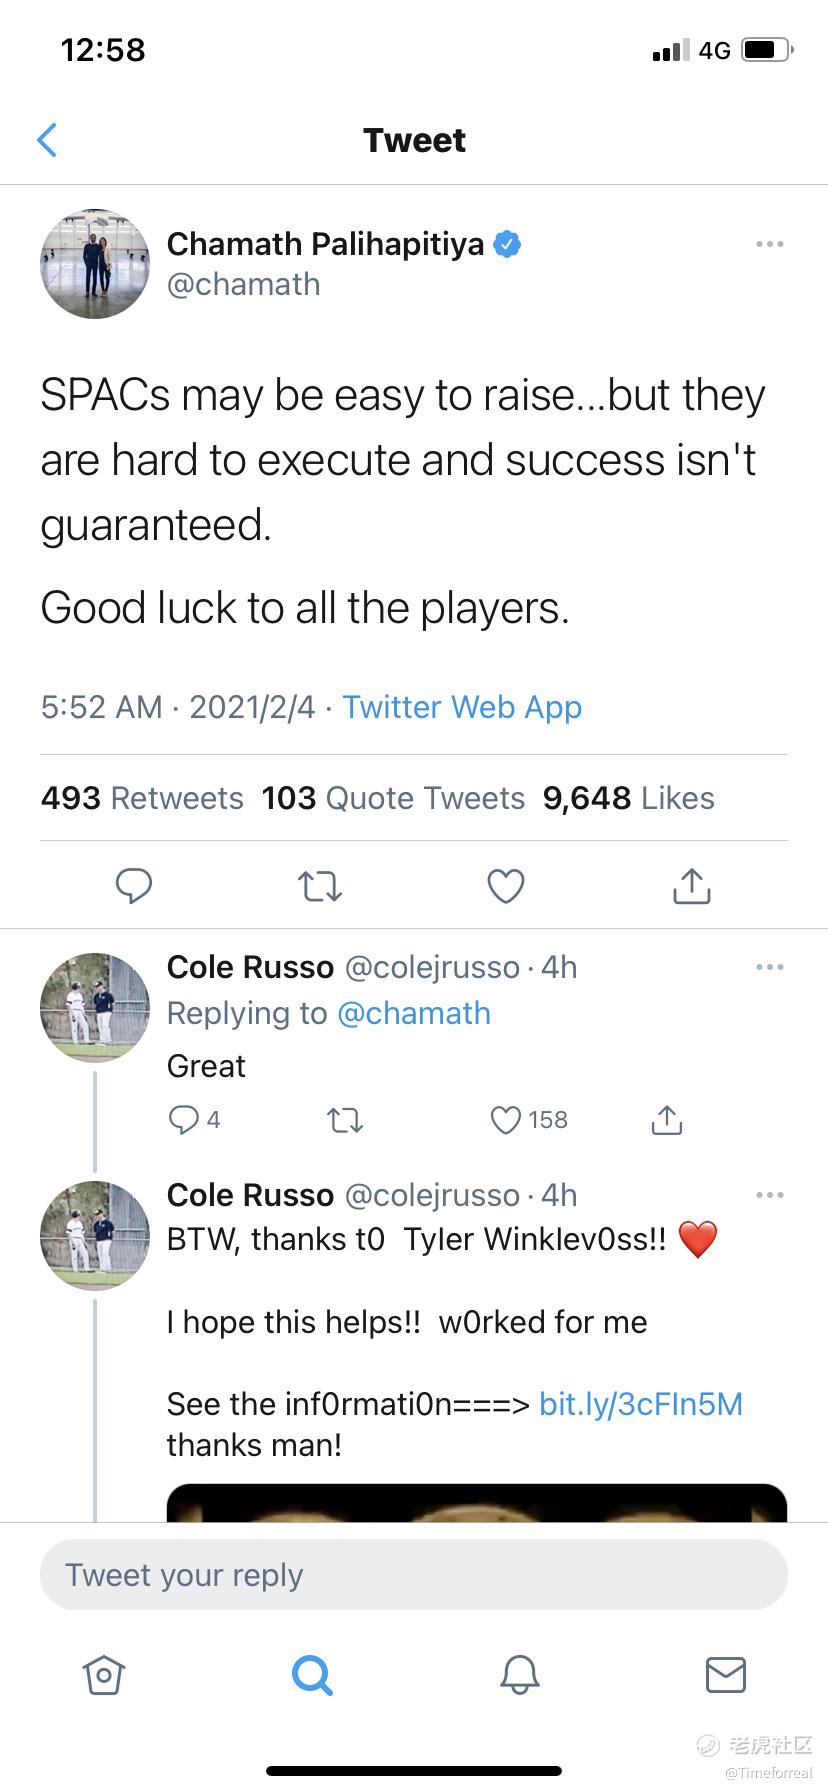Focus the 'Tweet your reply' field
The width and height of the screenshot is (828, 1792).
coord(414,1575)
